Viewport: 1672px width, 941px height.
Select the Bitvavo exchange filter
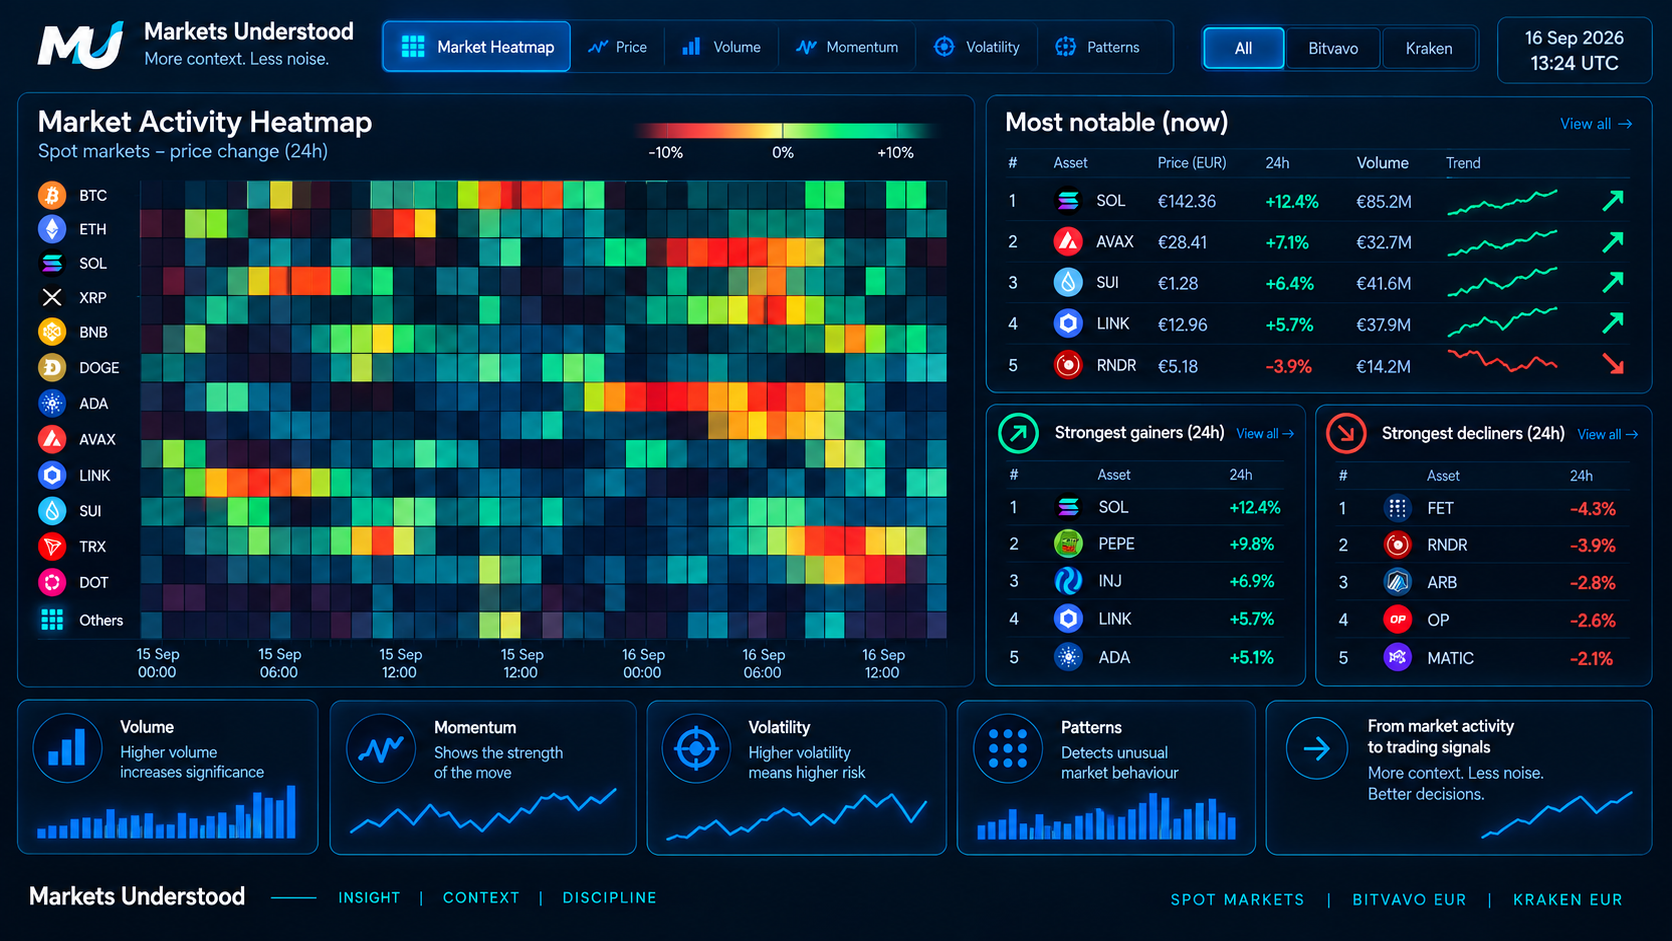pyautogui.click(x=1333, y=48)
